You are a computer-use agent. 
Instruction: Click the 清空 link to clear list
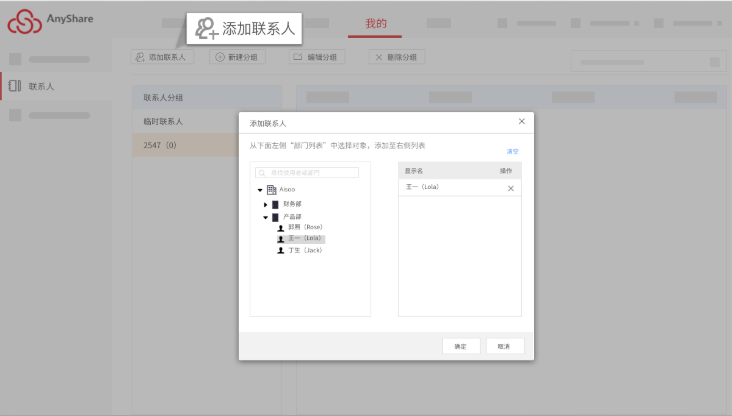[x=512, y=152]
